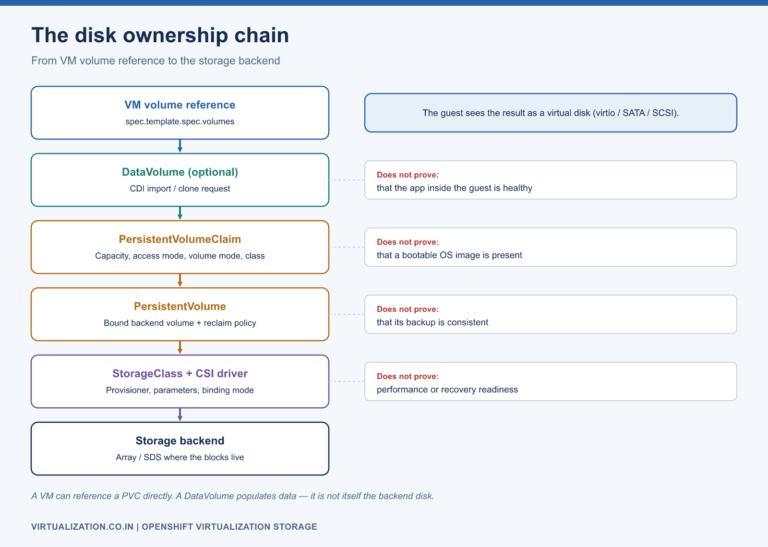Image resolution: width=768 pixels, height=547 pixels.
Task: Click 'that its backup is consistent' text
Action: pos(432,322)
